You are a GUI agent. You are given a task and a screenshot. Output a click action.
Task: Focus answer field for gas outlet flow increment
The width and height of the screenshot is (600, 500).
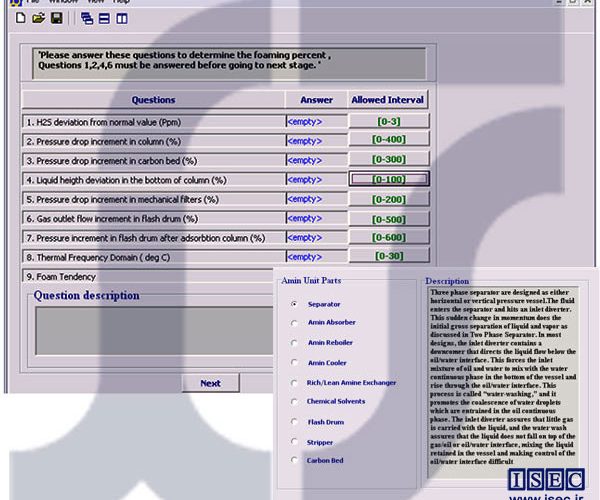click(316, 218)
